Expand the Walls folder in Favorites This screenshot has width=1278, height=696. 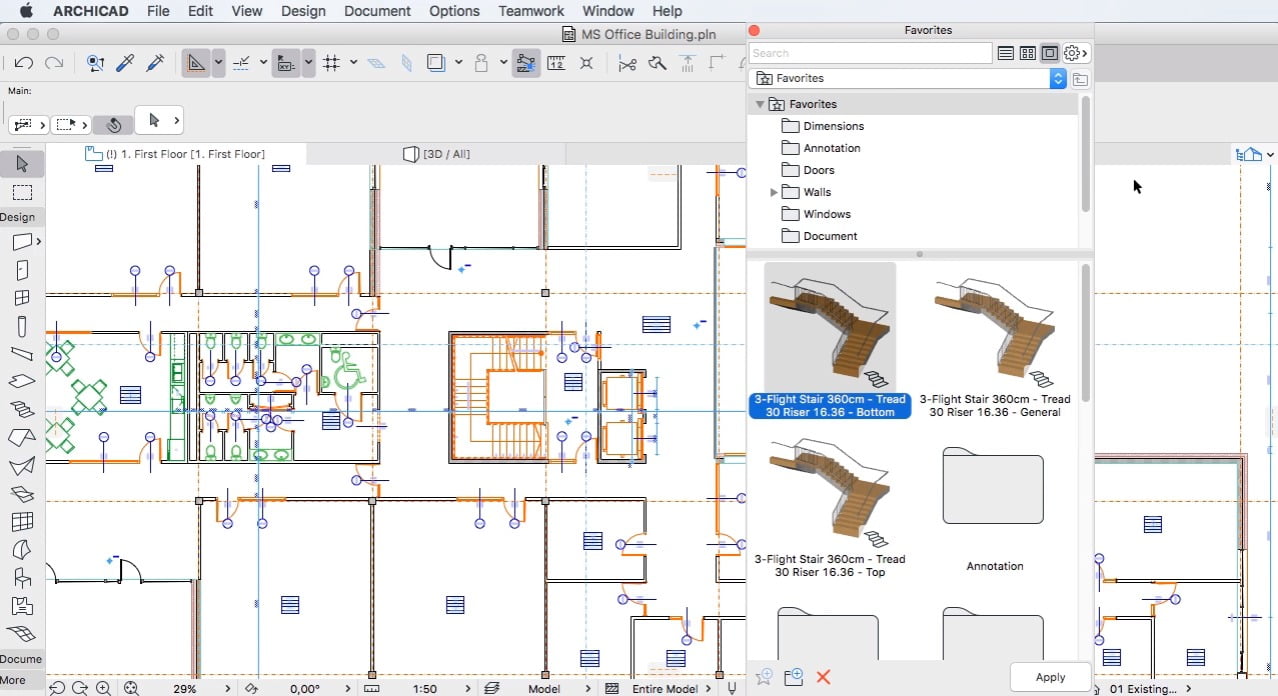pos(774,192)
